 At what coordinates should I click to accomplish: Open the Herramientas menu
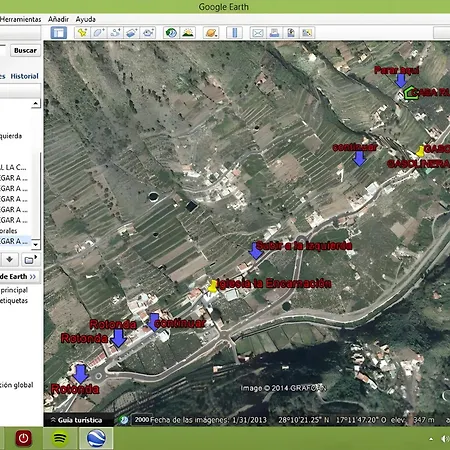[20, 19]
